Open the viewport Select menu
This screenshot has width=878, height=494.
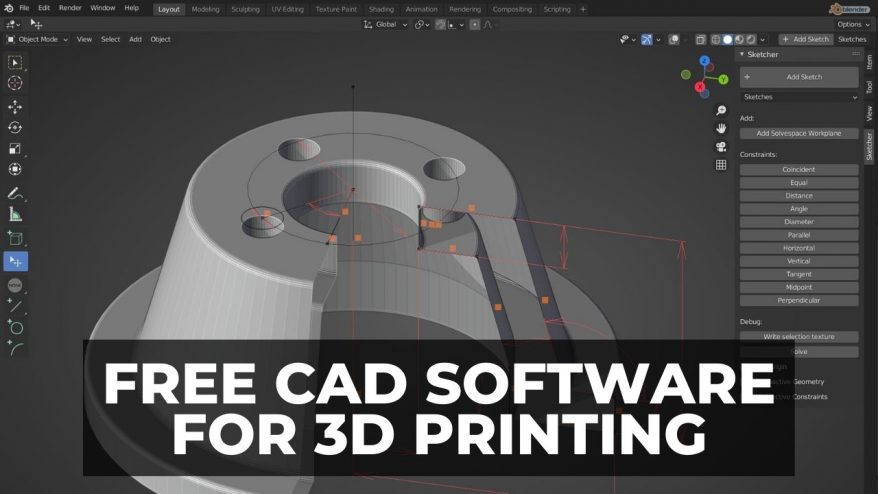pyautogui.click(x=110, y=39)
